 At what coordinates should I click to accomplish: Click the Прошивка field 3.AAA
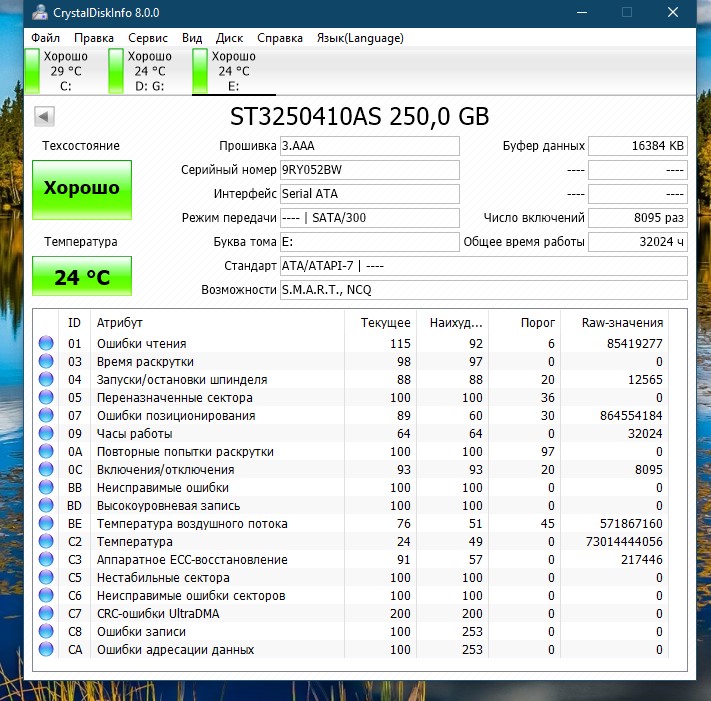click(370, 146)
